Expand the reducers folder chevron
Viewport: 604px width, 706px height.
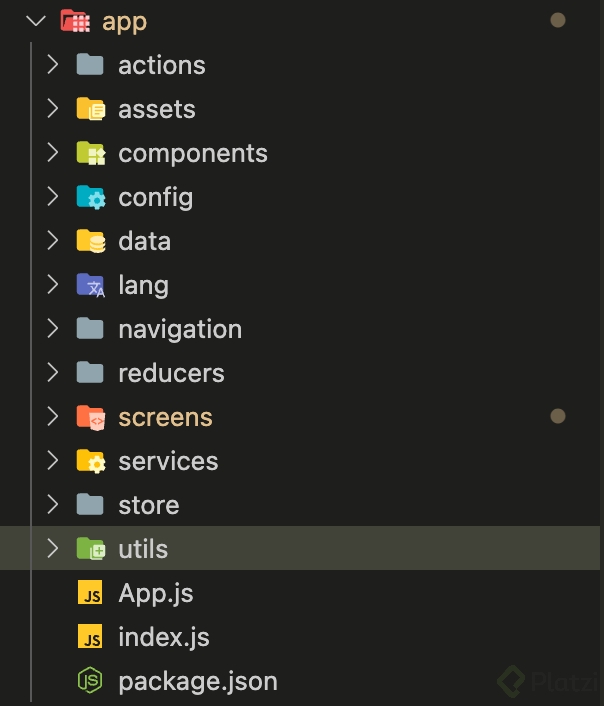(x=54, y=373)
